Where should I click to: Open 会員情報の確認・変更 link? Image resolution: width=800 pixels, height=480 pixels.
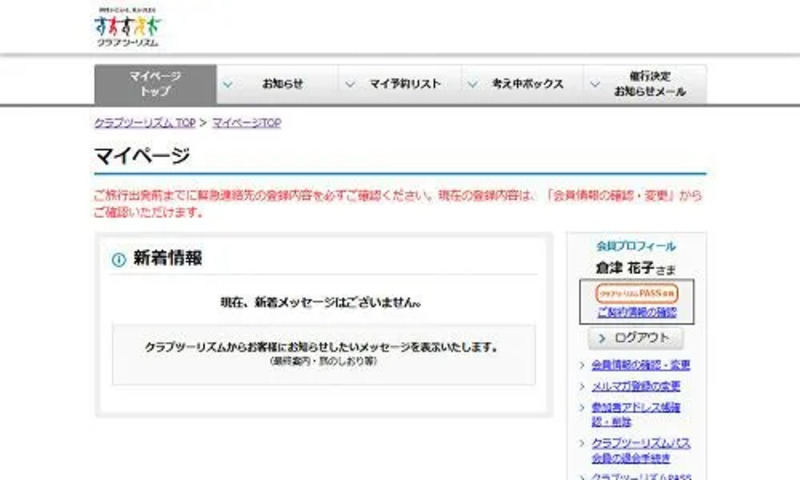pos(641,365)
